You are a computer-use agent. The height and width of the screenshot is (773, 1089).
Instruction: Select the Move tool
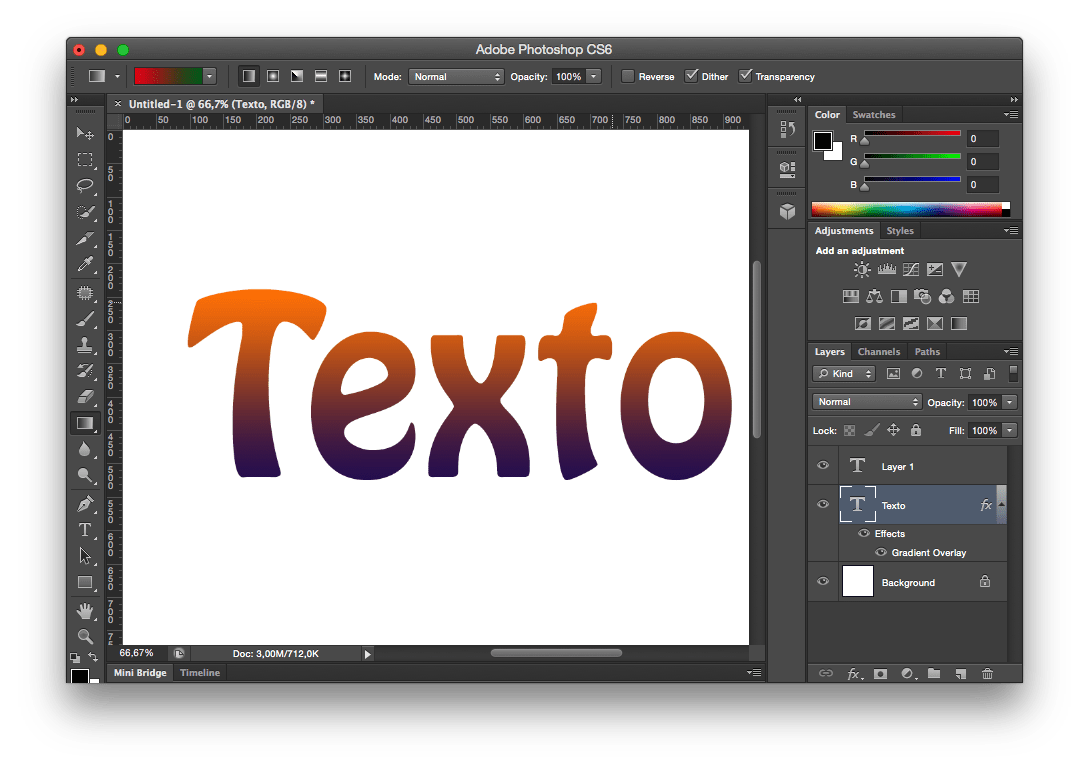(x=85, y=133)
